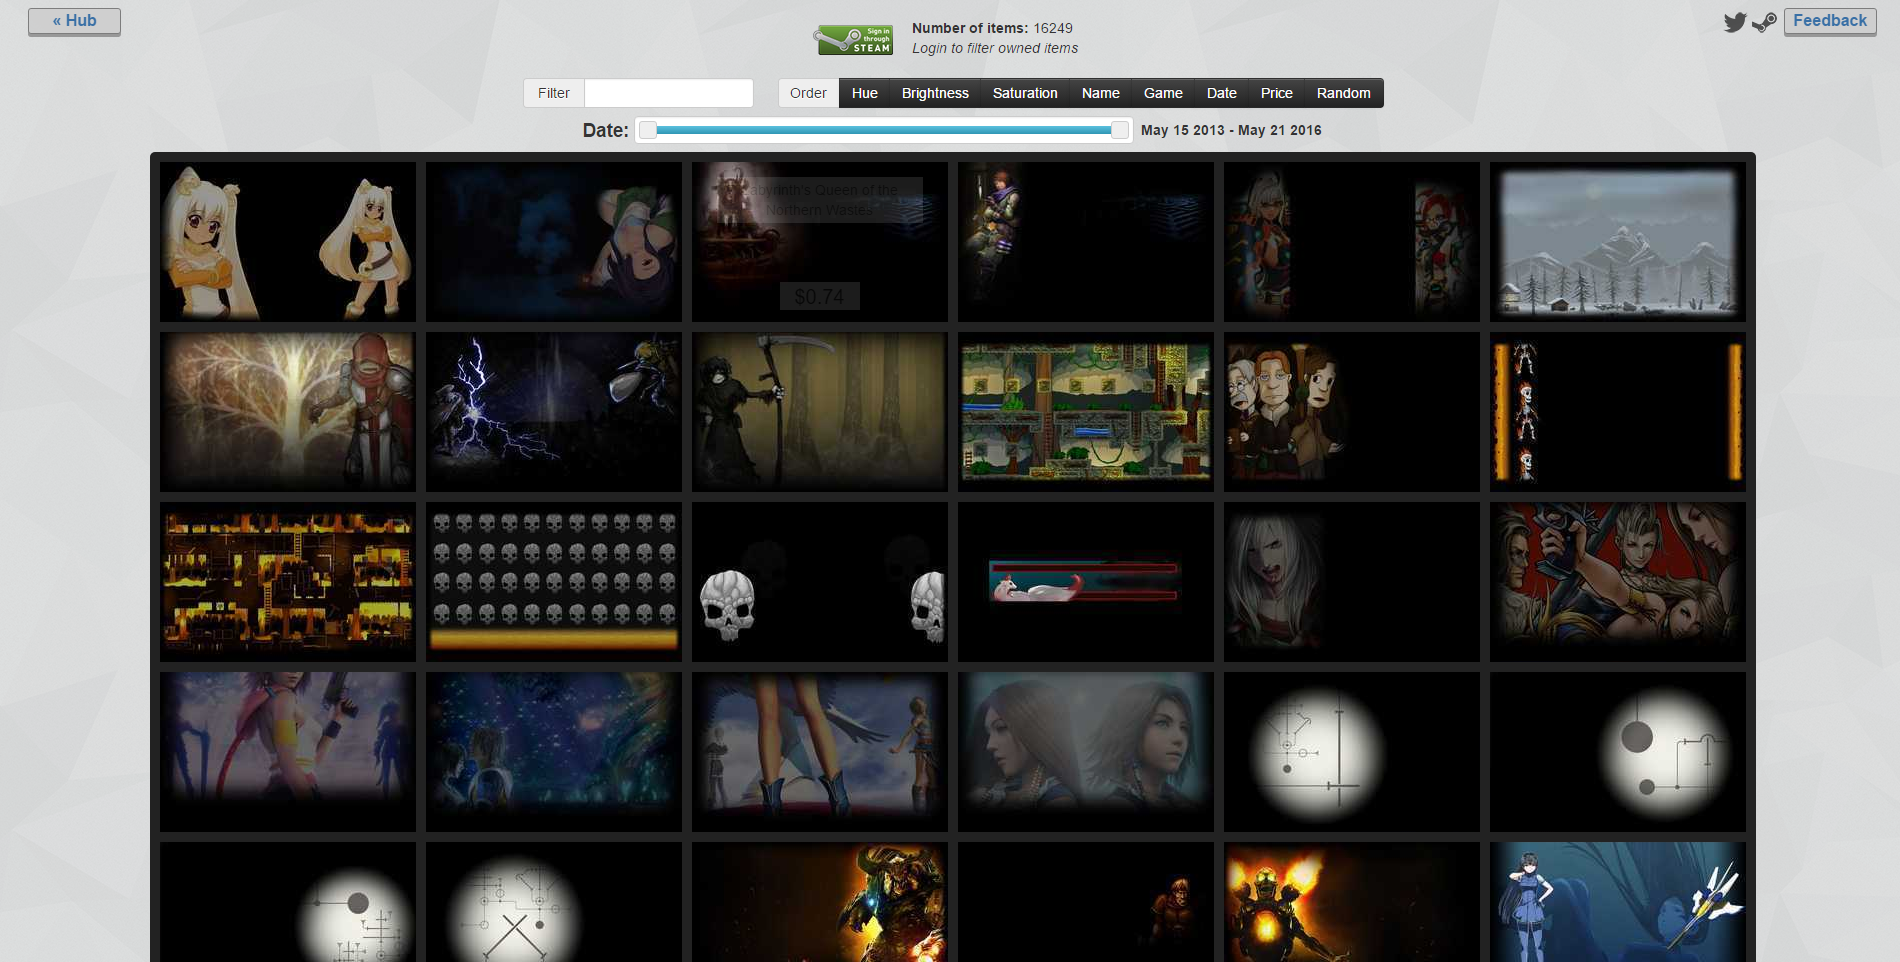Click 'Login to filter owned items' text

(995, 48)
